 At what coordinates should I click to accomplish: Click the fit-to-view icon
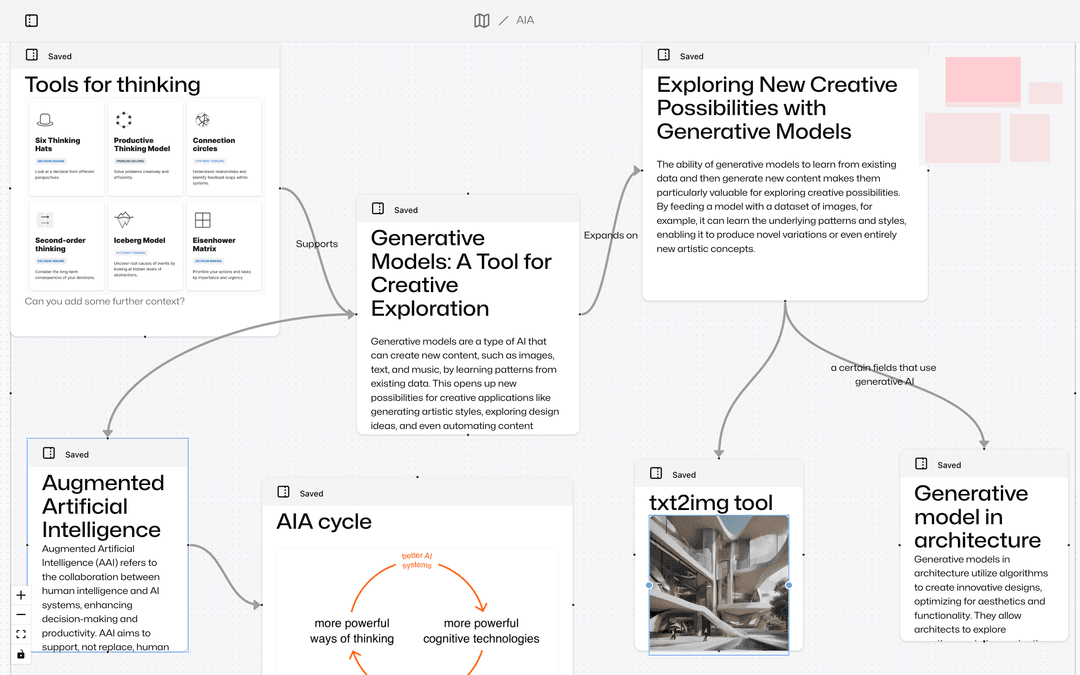[x=21, y=634]
